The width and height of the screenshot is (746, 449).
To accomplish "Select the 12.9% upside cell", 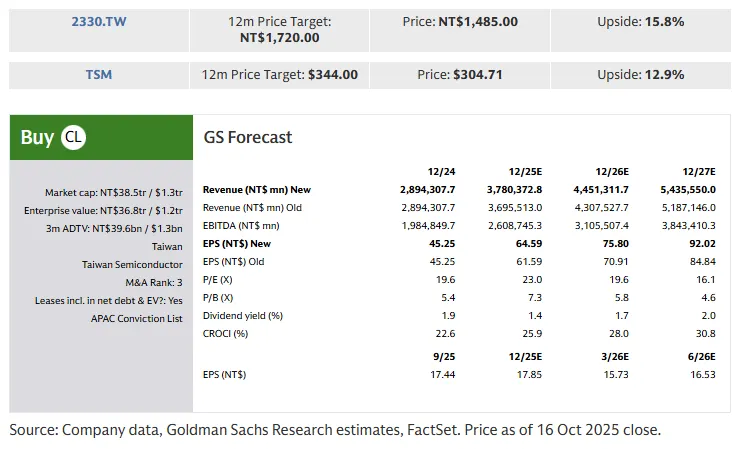I will click(x=642, y=74).
